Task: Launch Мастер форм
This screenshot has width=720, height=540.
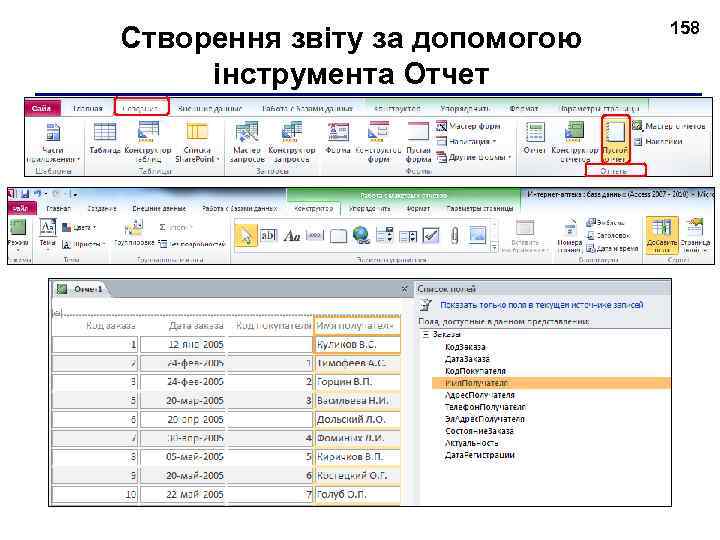Action: tap(469, 126)
